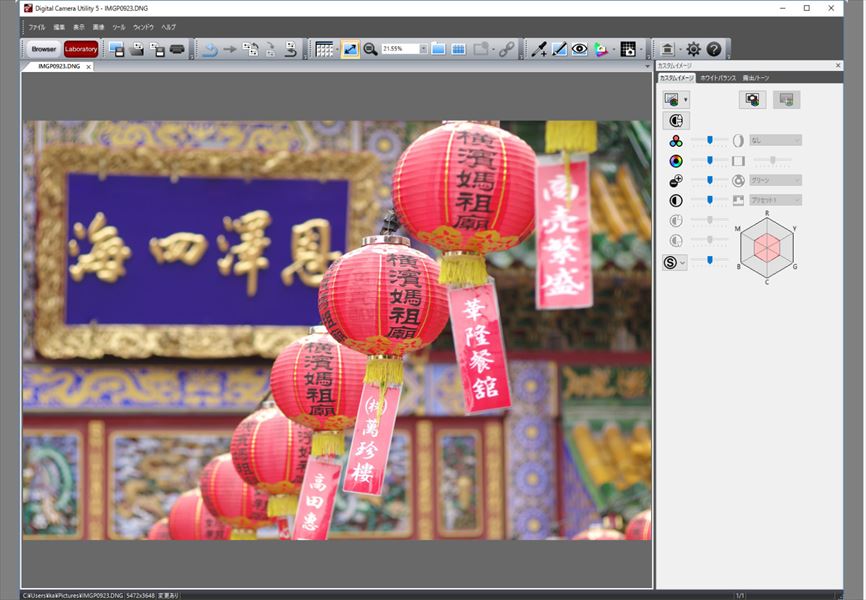Expand the document tab list arrow
The height and width of the screenshot is (600, 866).
[x=647, y=66]
